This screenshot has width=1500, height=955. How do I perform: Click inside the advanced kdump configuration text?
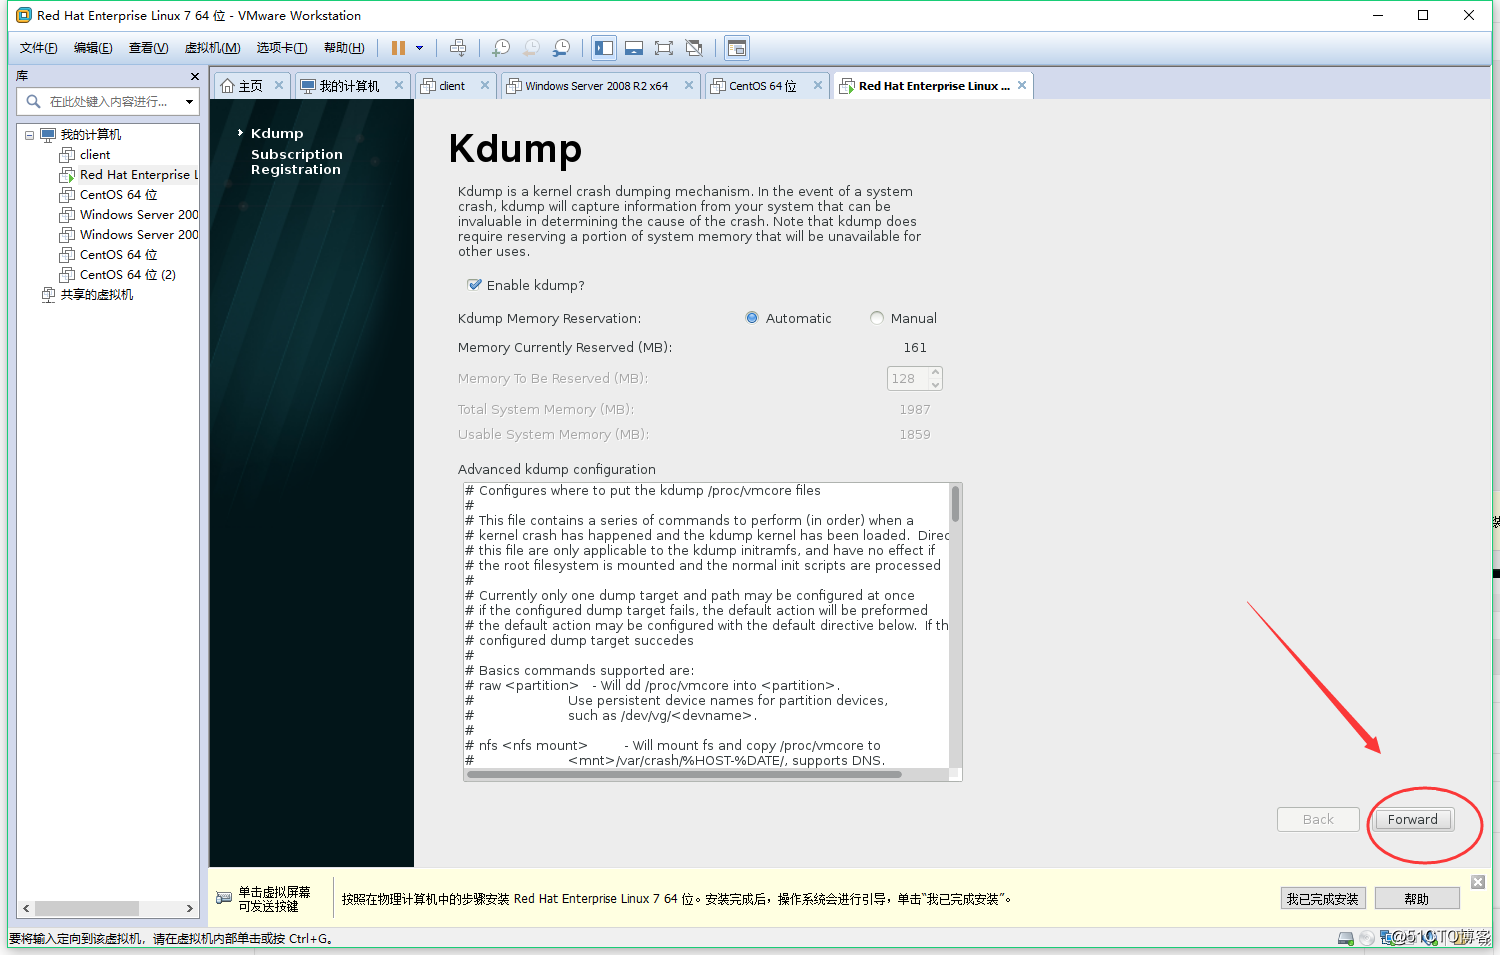pyautogui.click(x=706, y=626)
